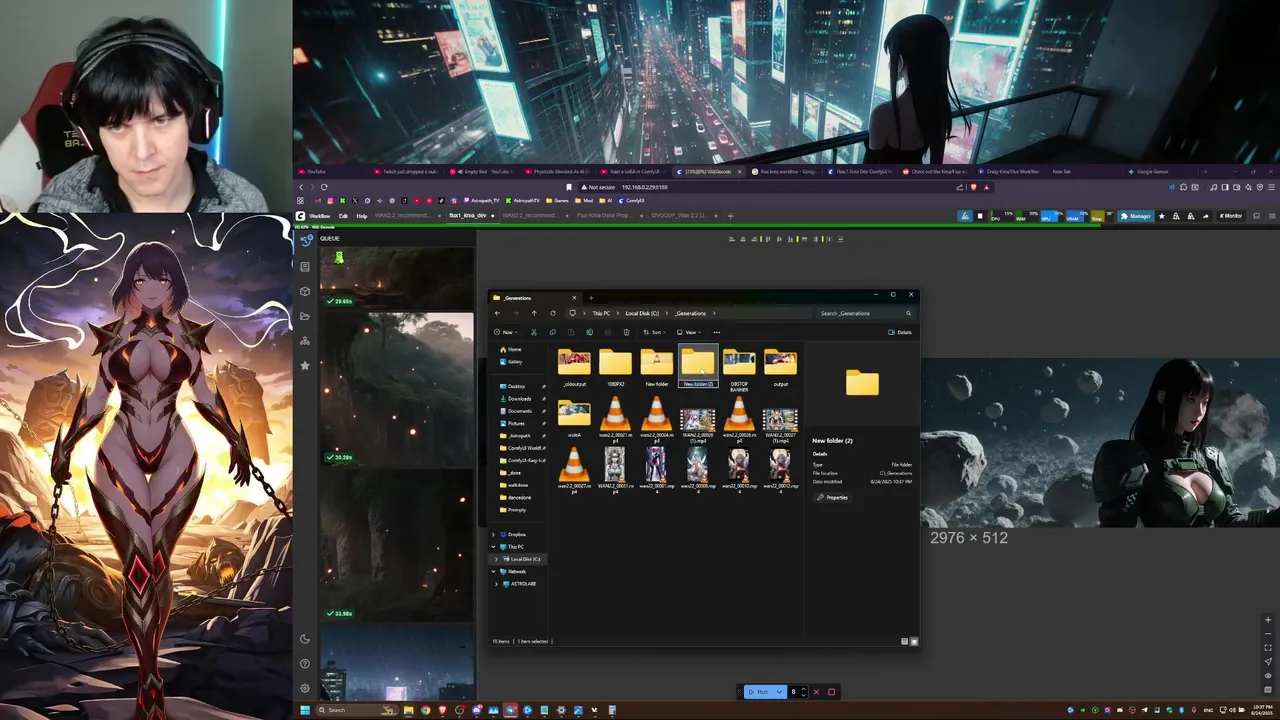Add new ComfyUI workflow tab
Viewport: 1280px width, 720px height.
(730, 216)
